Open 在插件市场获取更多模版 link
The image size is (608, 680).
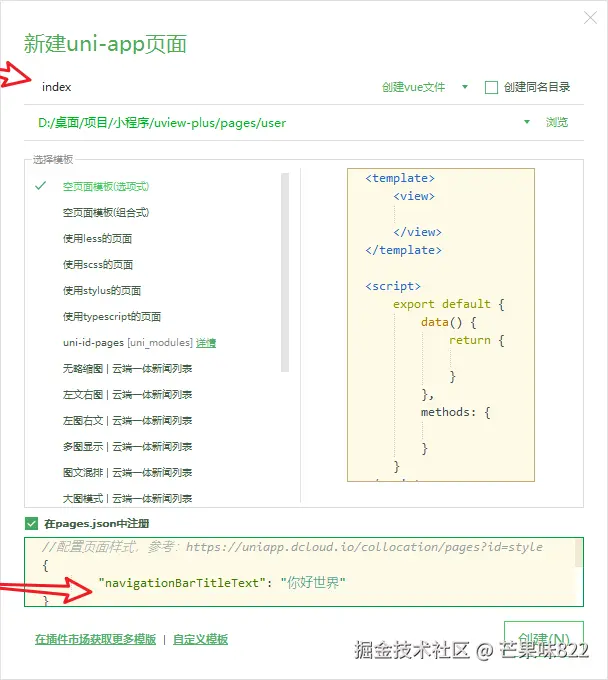95,639
